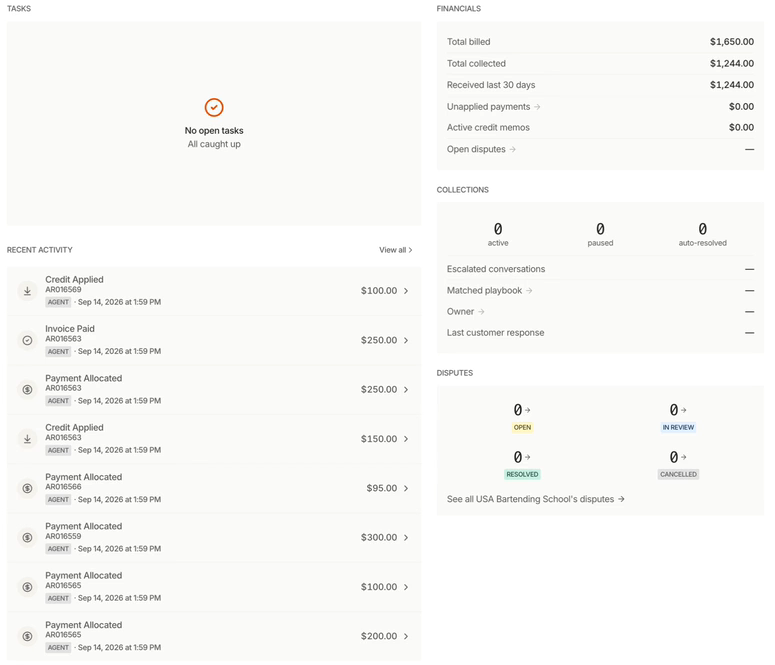This screenshot has width=775, height=665.
Task: Click the dollar icon on Payment Allocated AR016559
Action: tap(28, 537)
